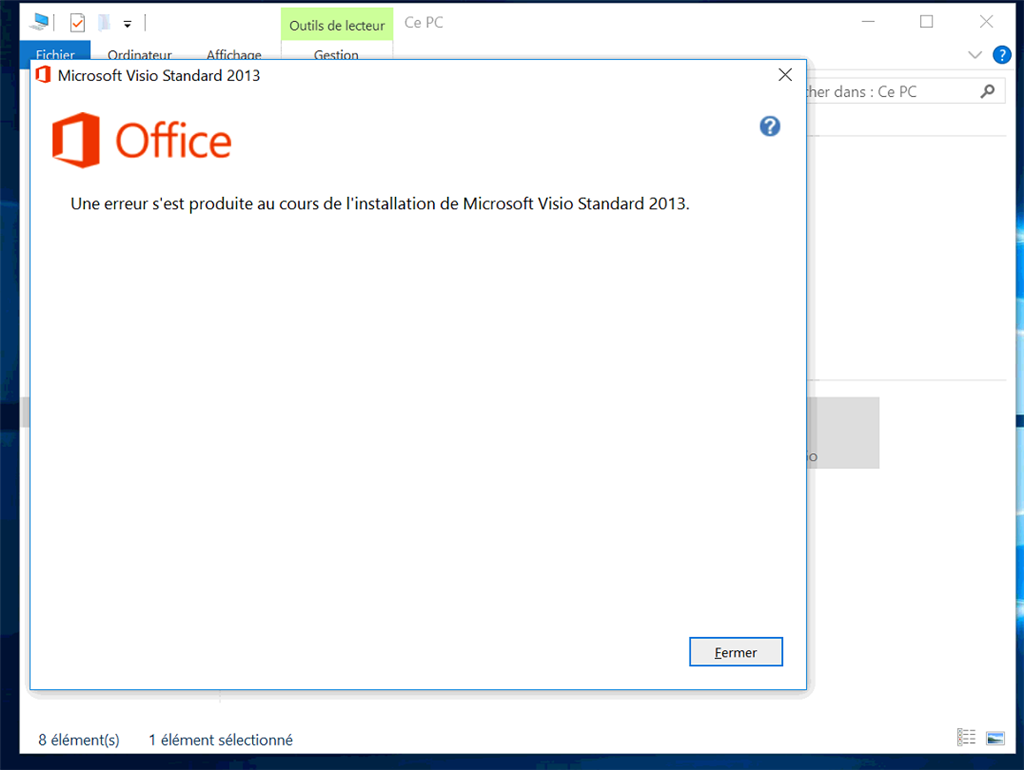
Task: Close the Ce PC Explorer window
Action: [986, 22]
